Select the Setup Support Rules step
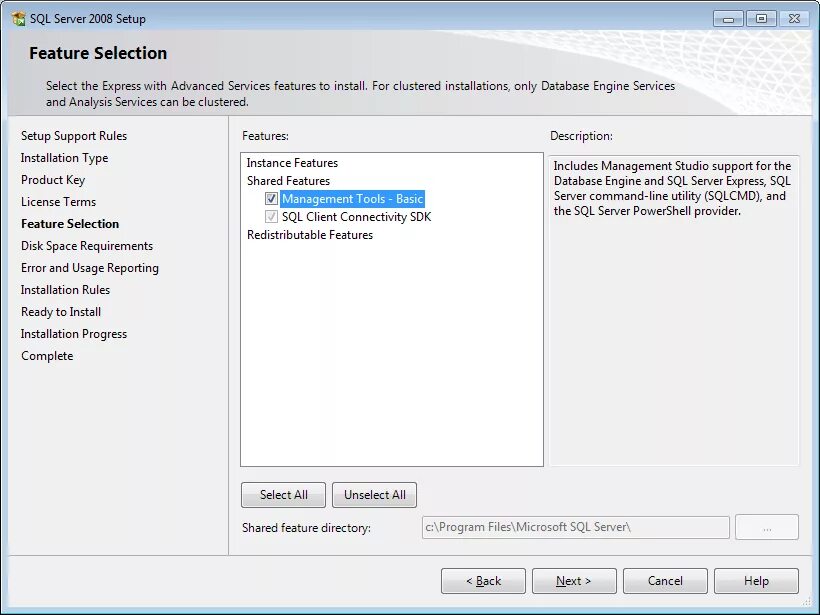820x615 pixels. point(73,135)
